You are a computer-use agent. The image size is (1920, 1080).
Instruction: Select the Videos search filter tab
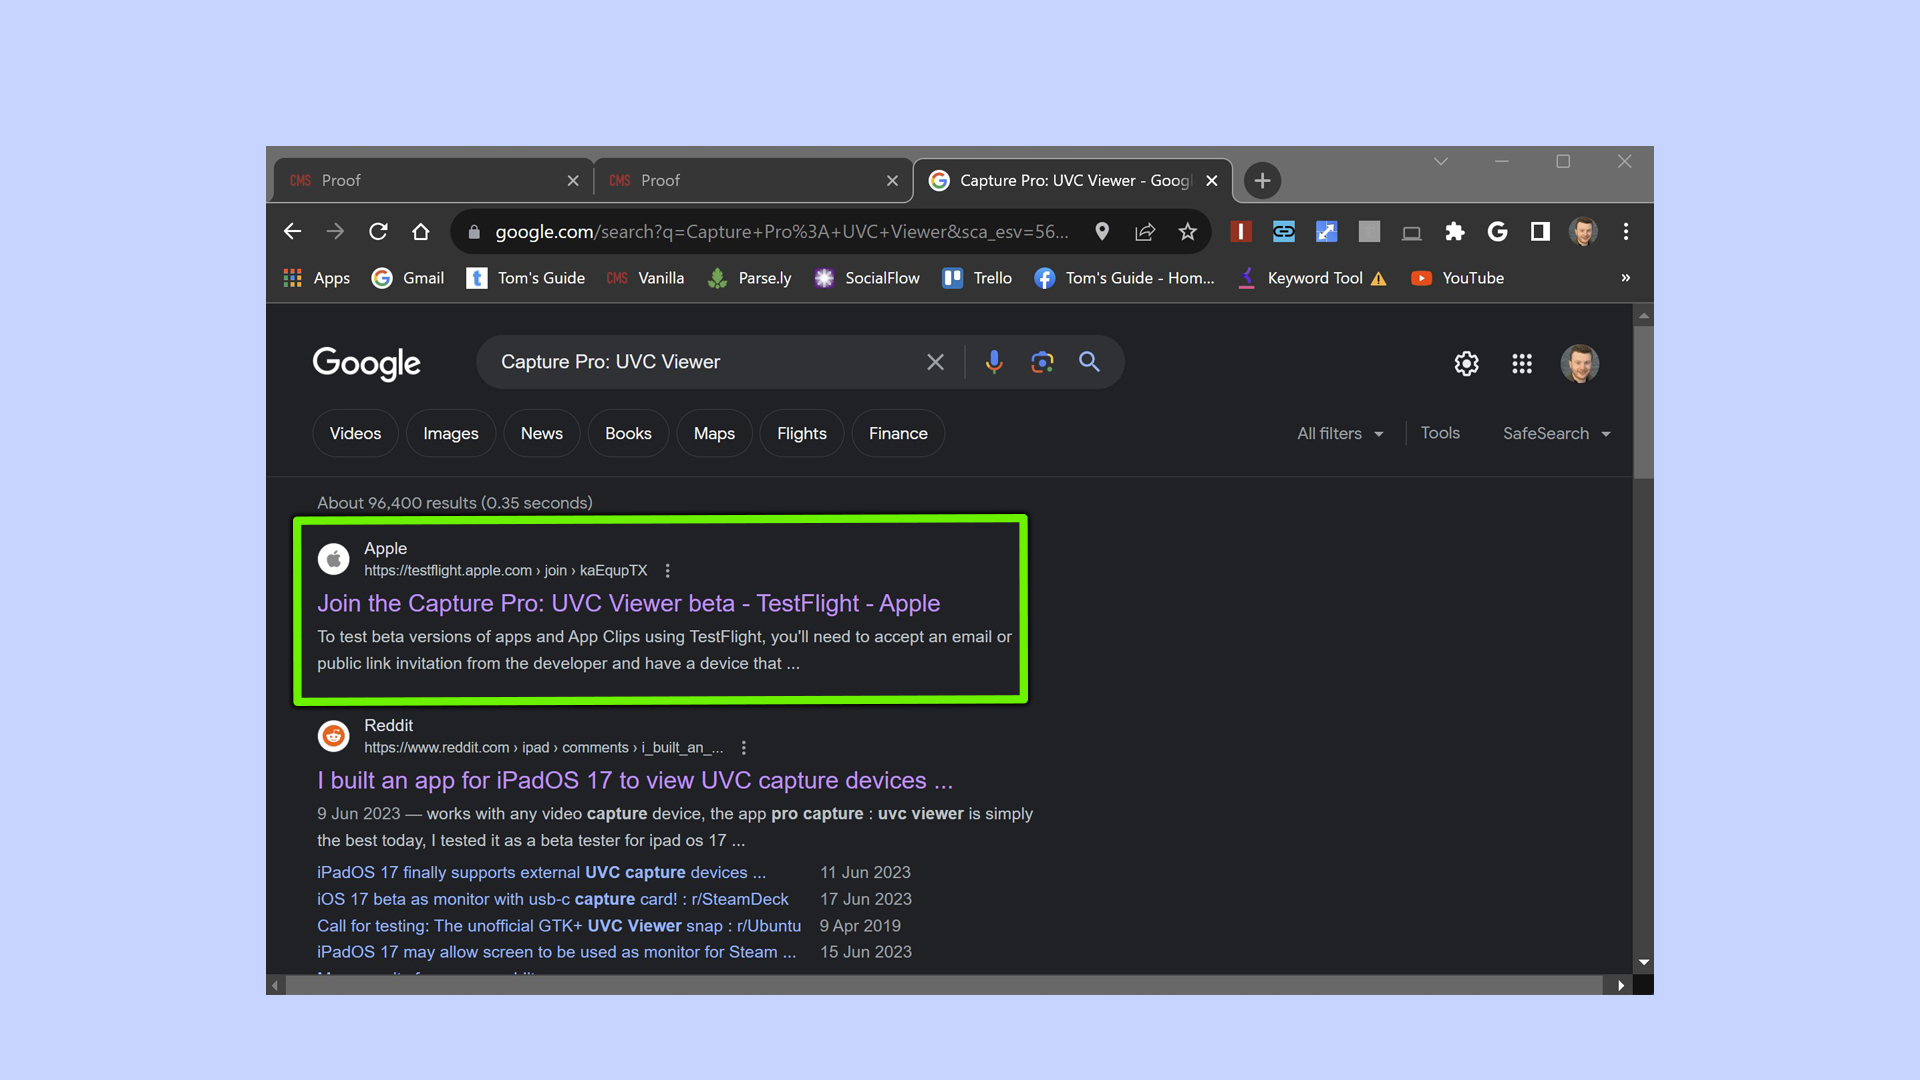pyautogui.click(x=355, y=433)
